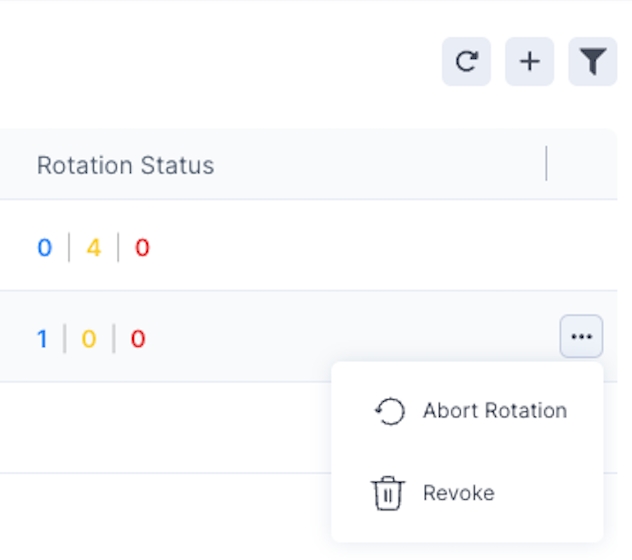Viewport: 632px width, 560px height.
Task: Click the plus icon to add entry
Action: click(x=530, y=62)
